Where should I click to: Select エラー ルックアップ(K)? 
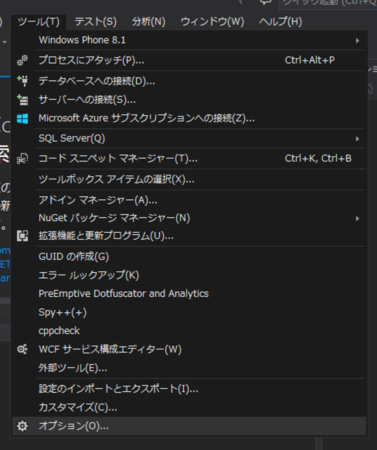point(189,275)
